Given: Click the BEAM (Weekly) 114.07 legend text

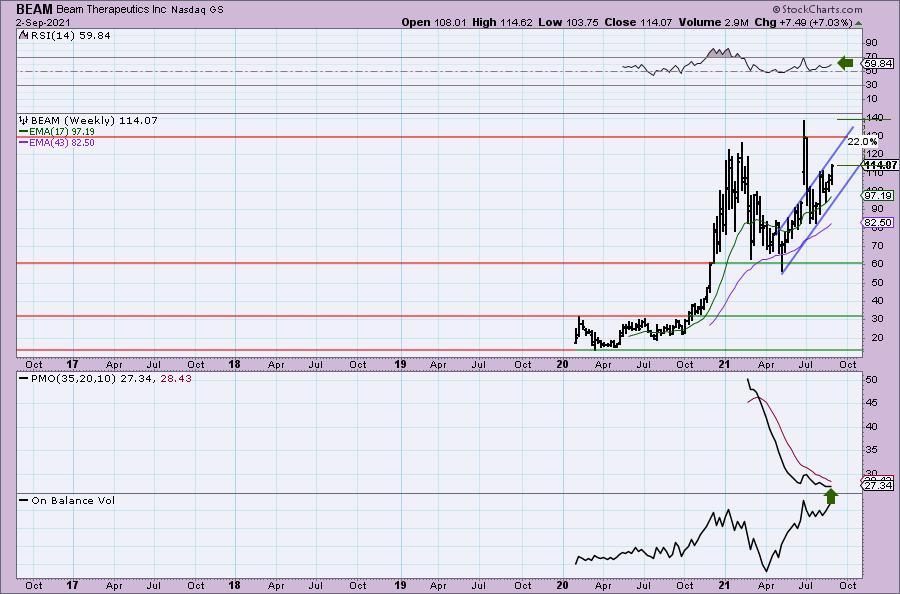Looking at the screenshot, I should coord(94,121).
